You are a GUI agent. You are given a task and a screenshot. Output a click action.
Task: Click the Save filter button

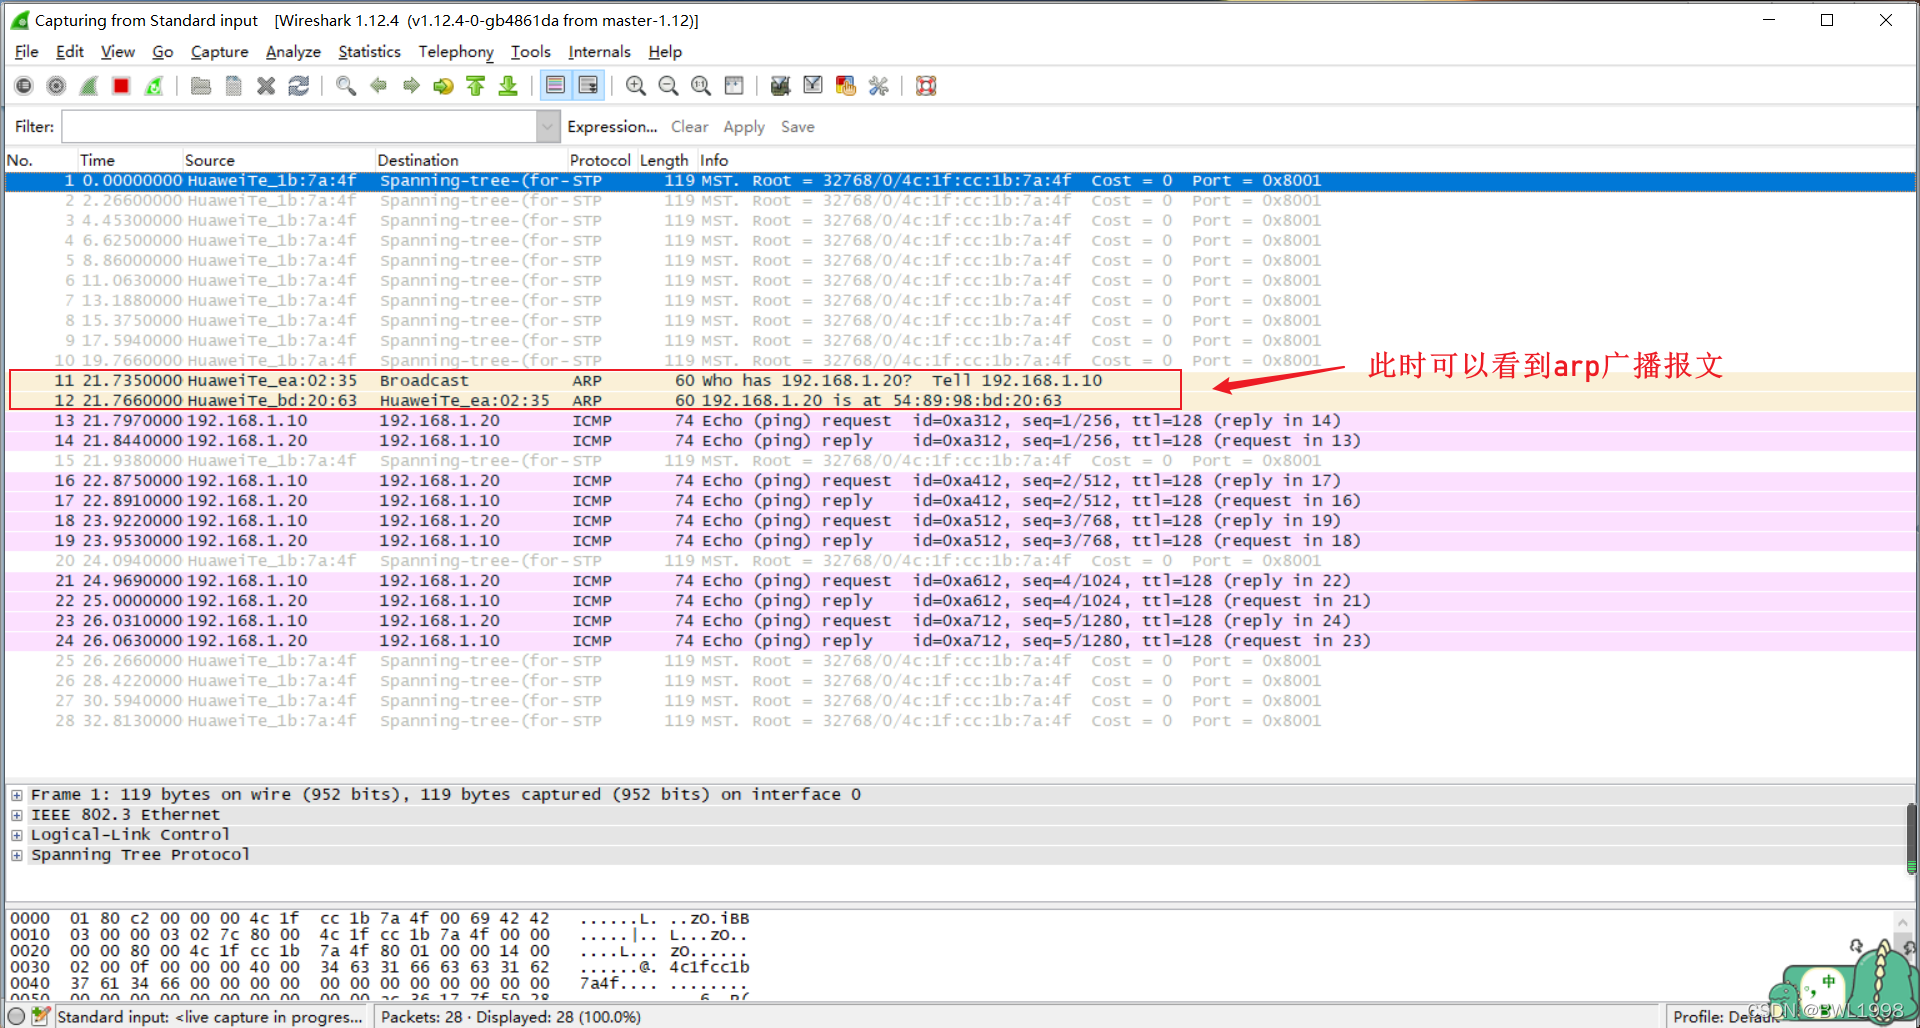[797, 127]
